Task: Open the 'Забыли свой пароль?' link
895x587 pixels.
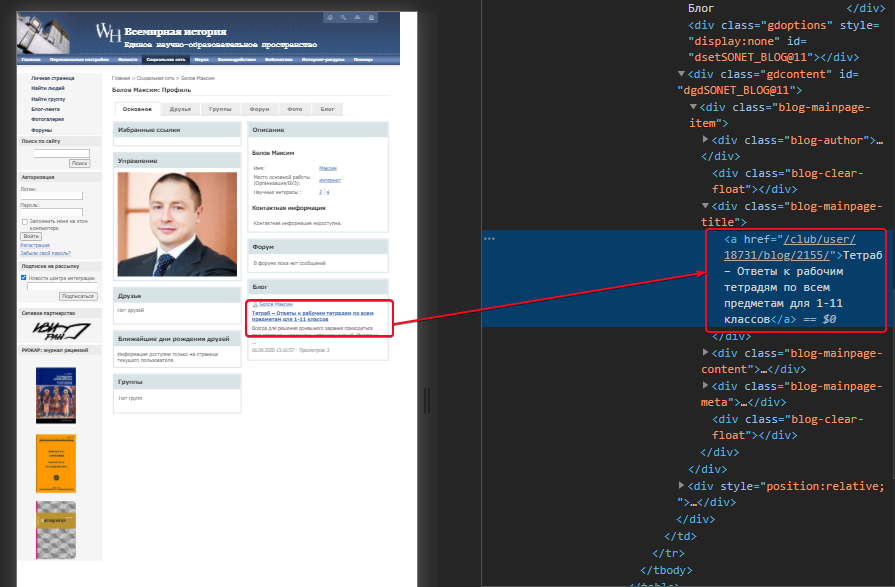Action: [x=46, y=253]
